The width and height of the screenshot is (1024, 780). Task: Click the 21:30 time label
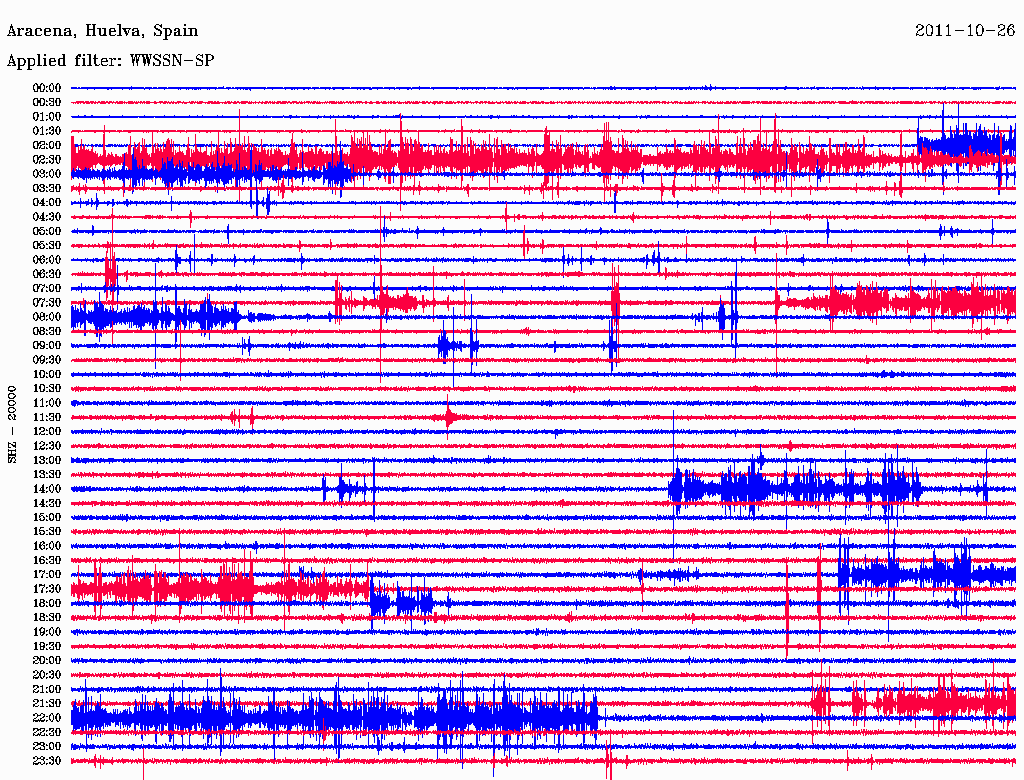46,704
